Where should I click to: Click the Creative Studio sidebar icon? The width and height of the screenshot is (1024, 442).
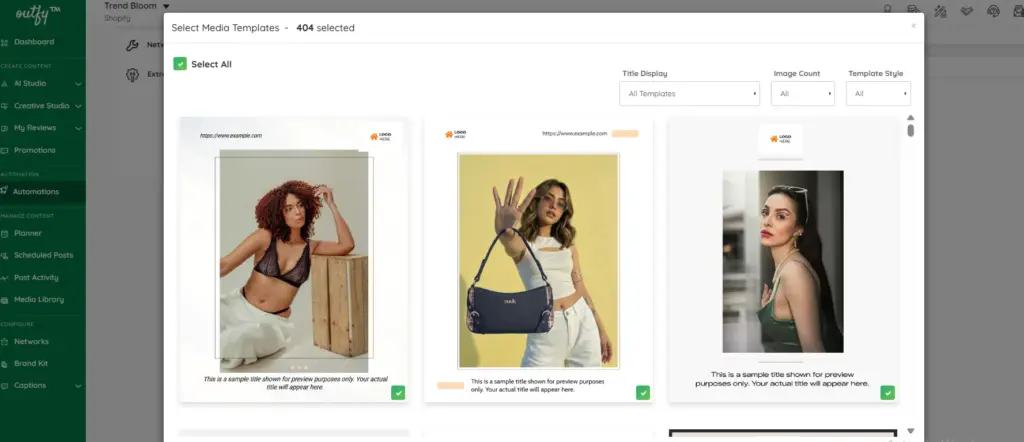5,106
